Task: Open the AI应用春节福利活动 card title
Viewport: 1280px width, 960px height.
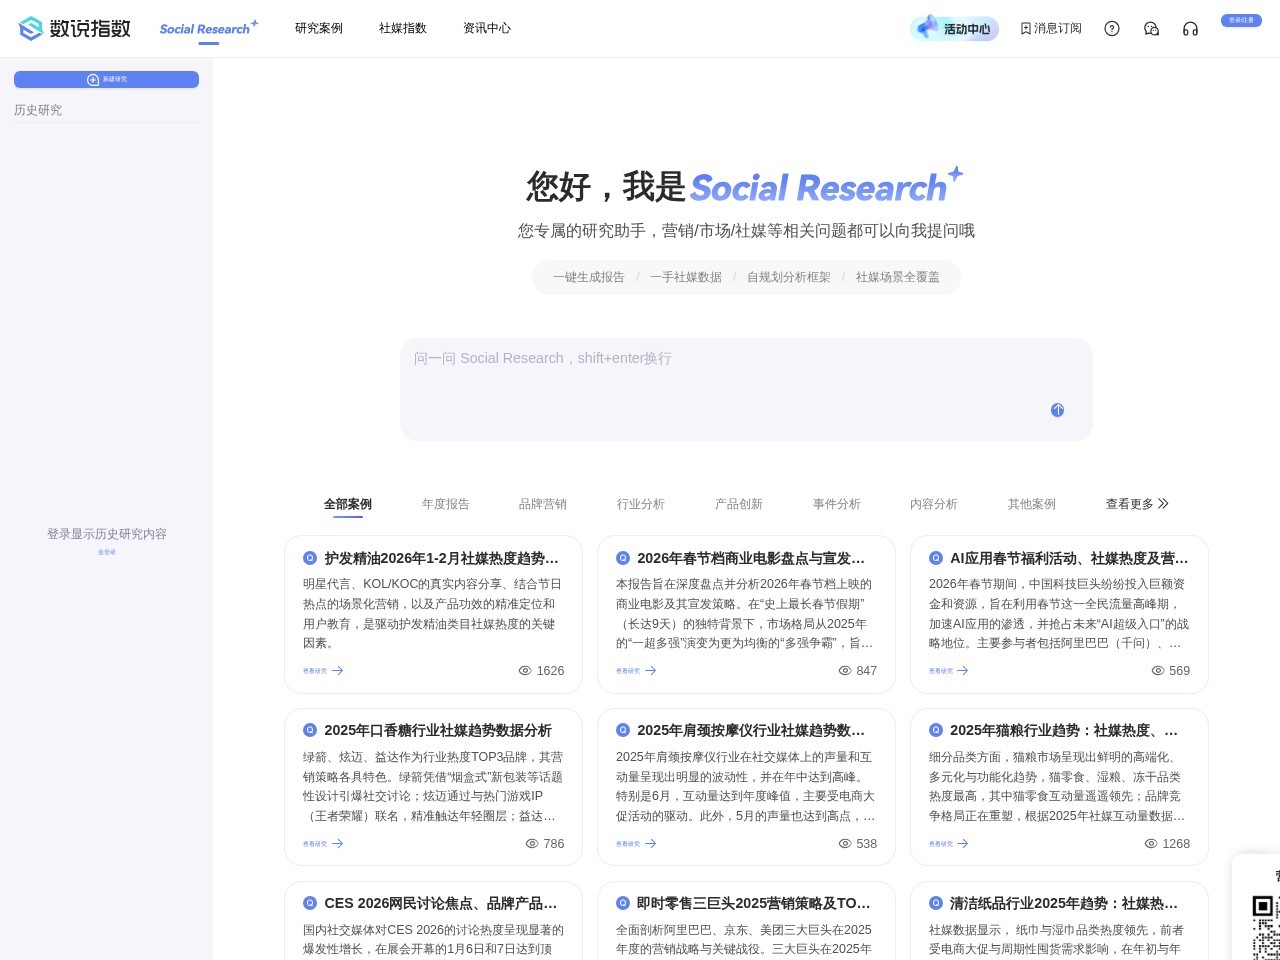Action: point(1069,558)
